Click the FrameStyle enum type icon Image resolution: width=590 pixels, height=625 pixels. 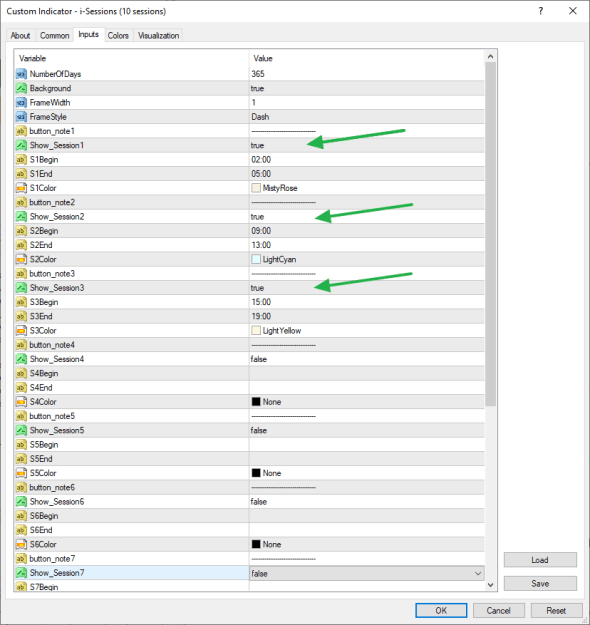21,117
